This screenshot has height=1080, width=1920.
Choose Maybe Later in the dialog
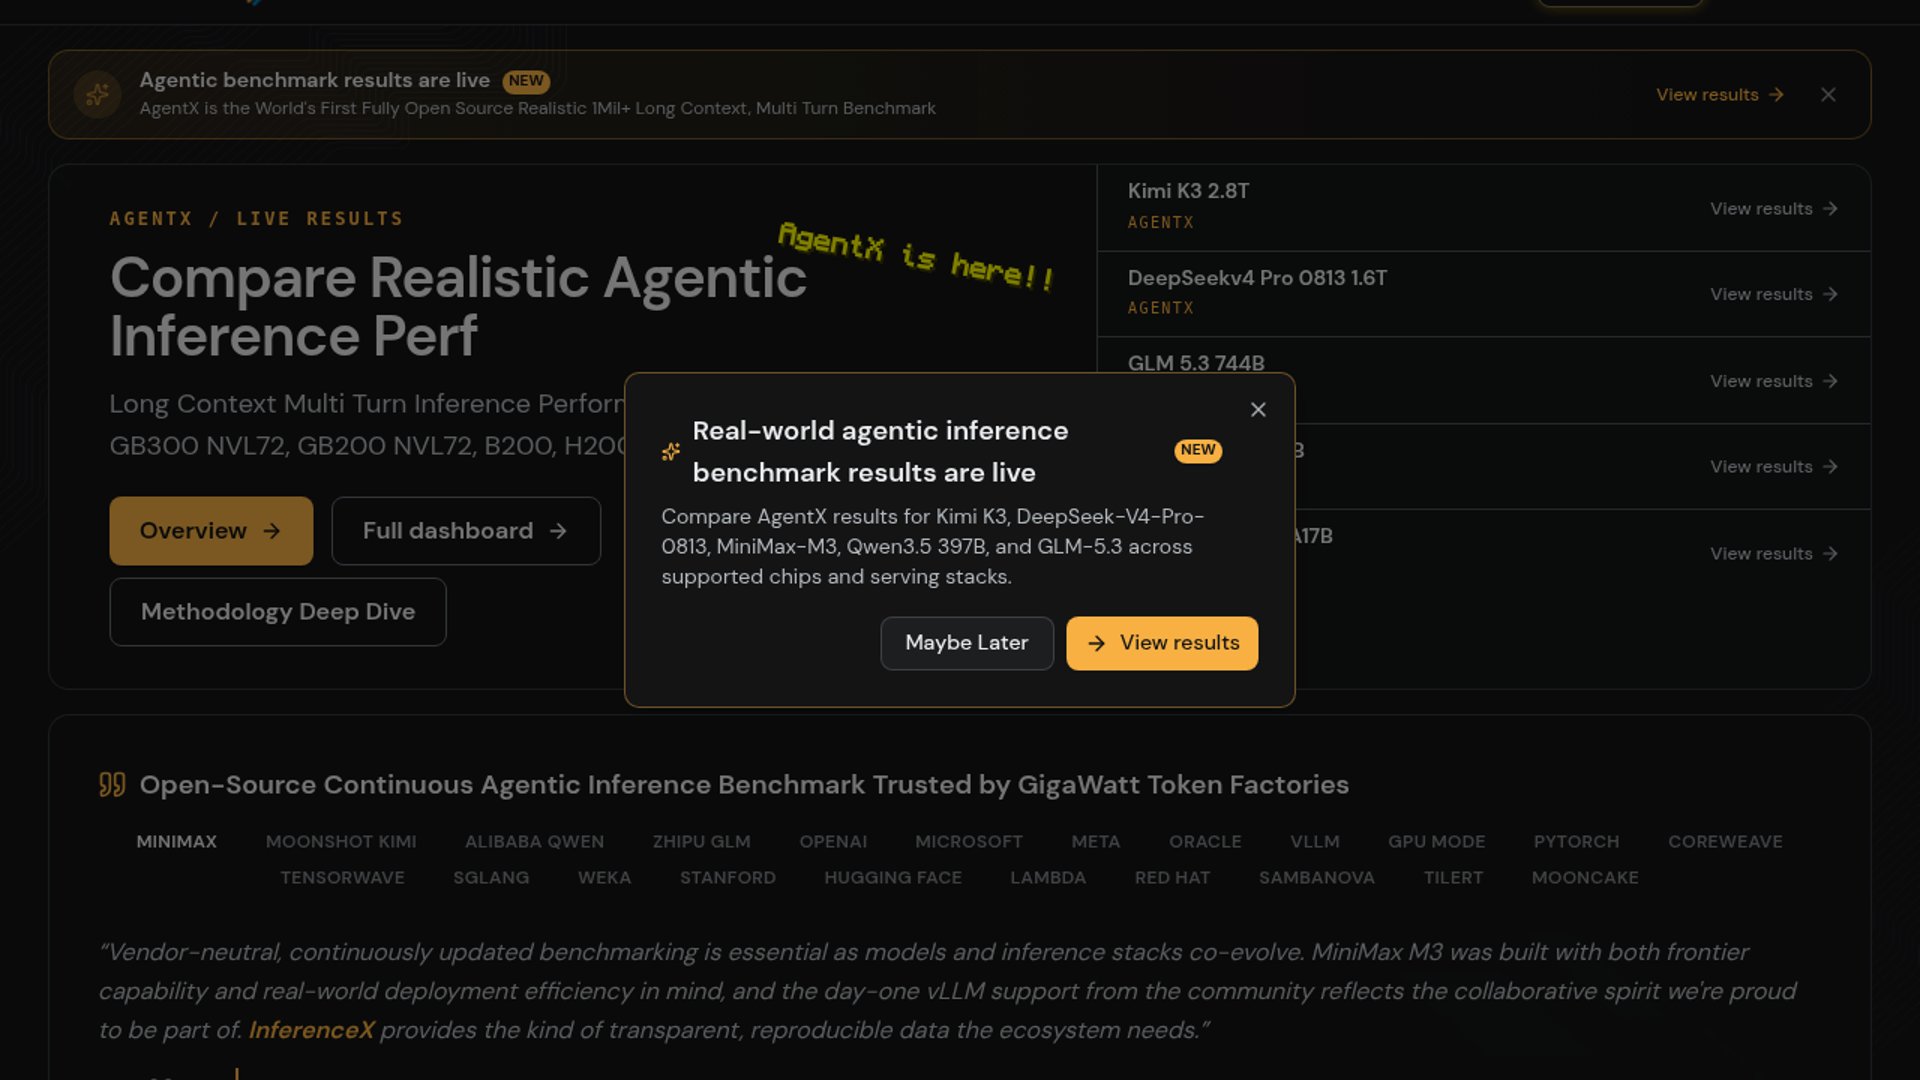(967, 643)
